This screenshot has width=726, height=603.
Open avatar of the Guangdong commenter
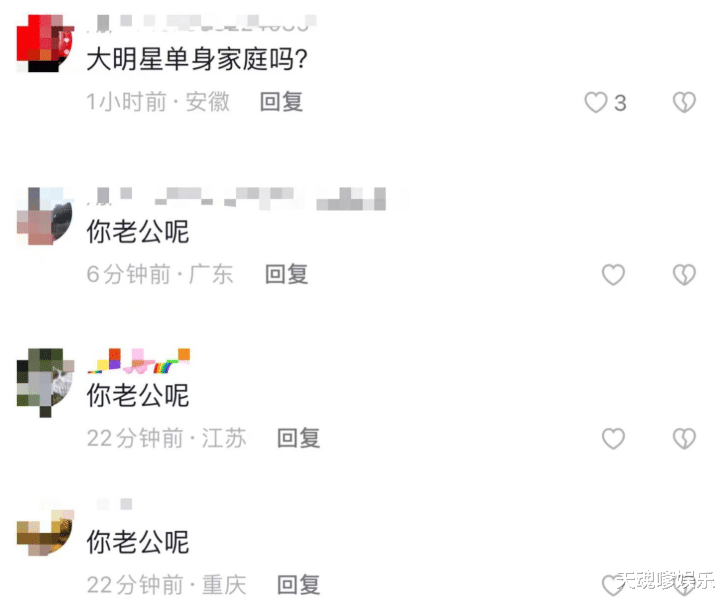click(45, 216)
